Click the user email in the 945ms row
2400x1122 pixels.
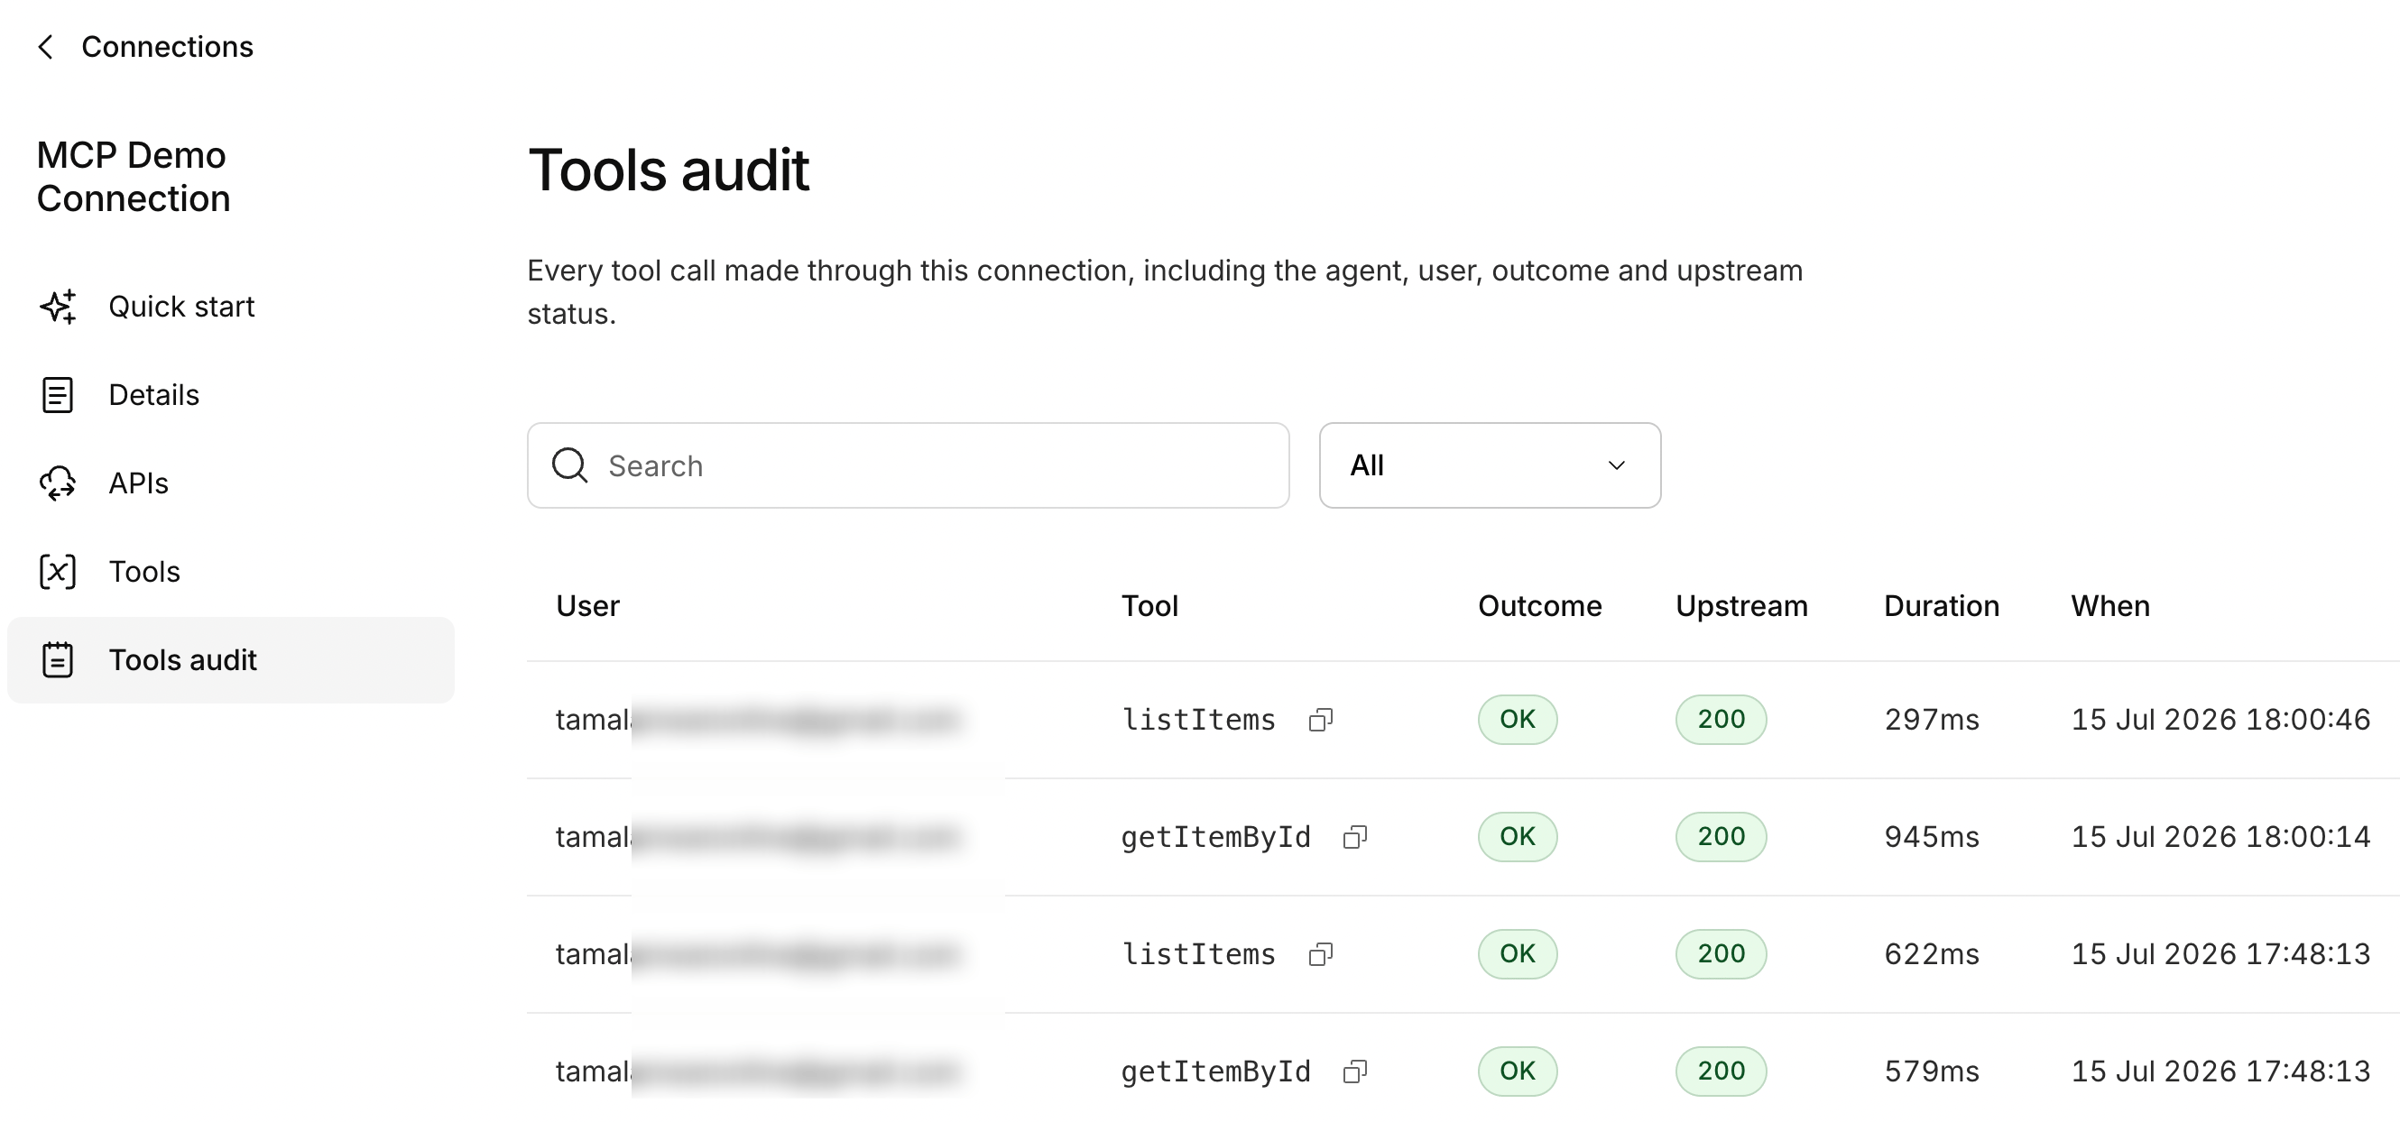(758, 837)
